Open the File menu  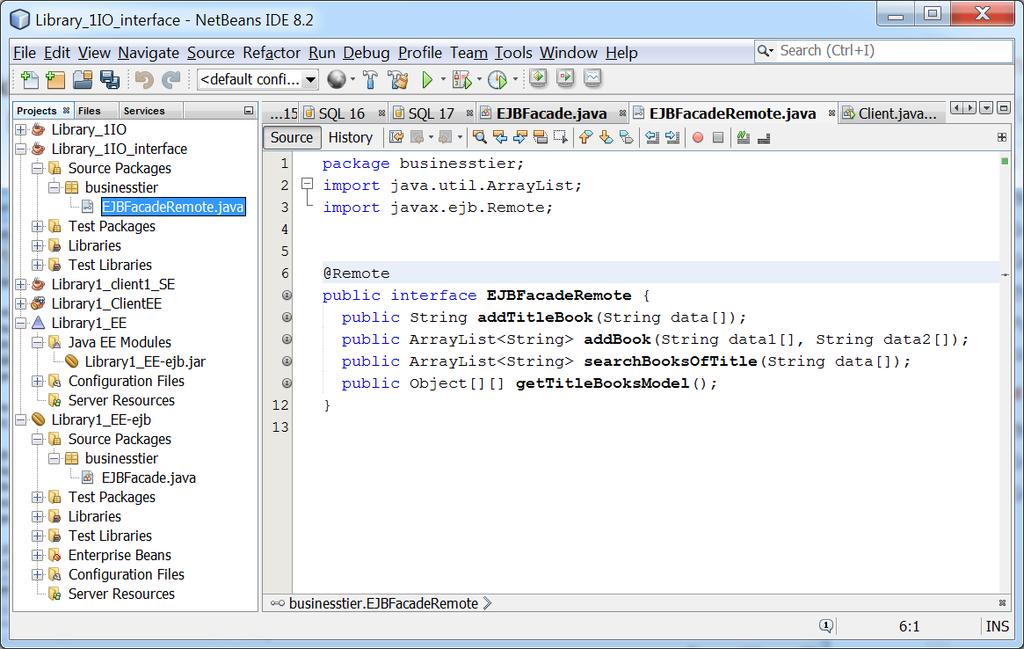tap(24, 53)
